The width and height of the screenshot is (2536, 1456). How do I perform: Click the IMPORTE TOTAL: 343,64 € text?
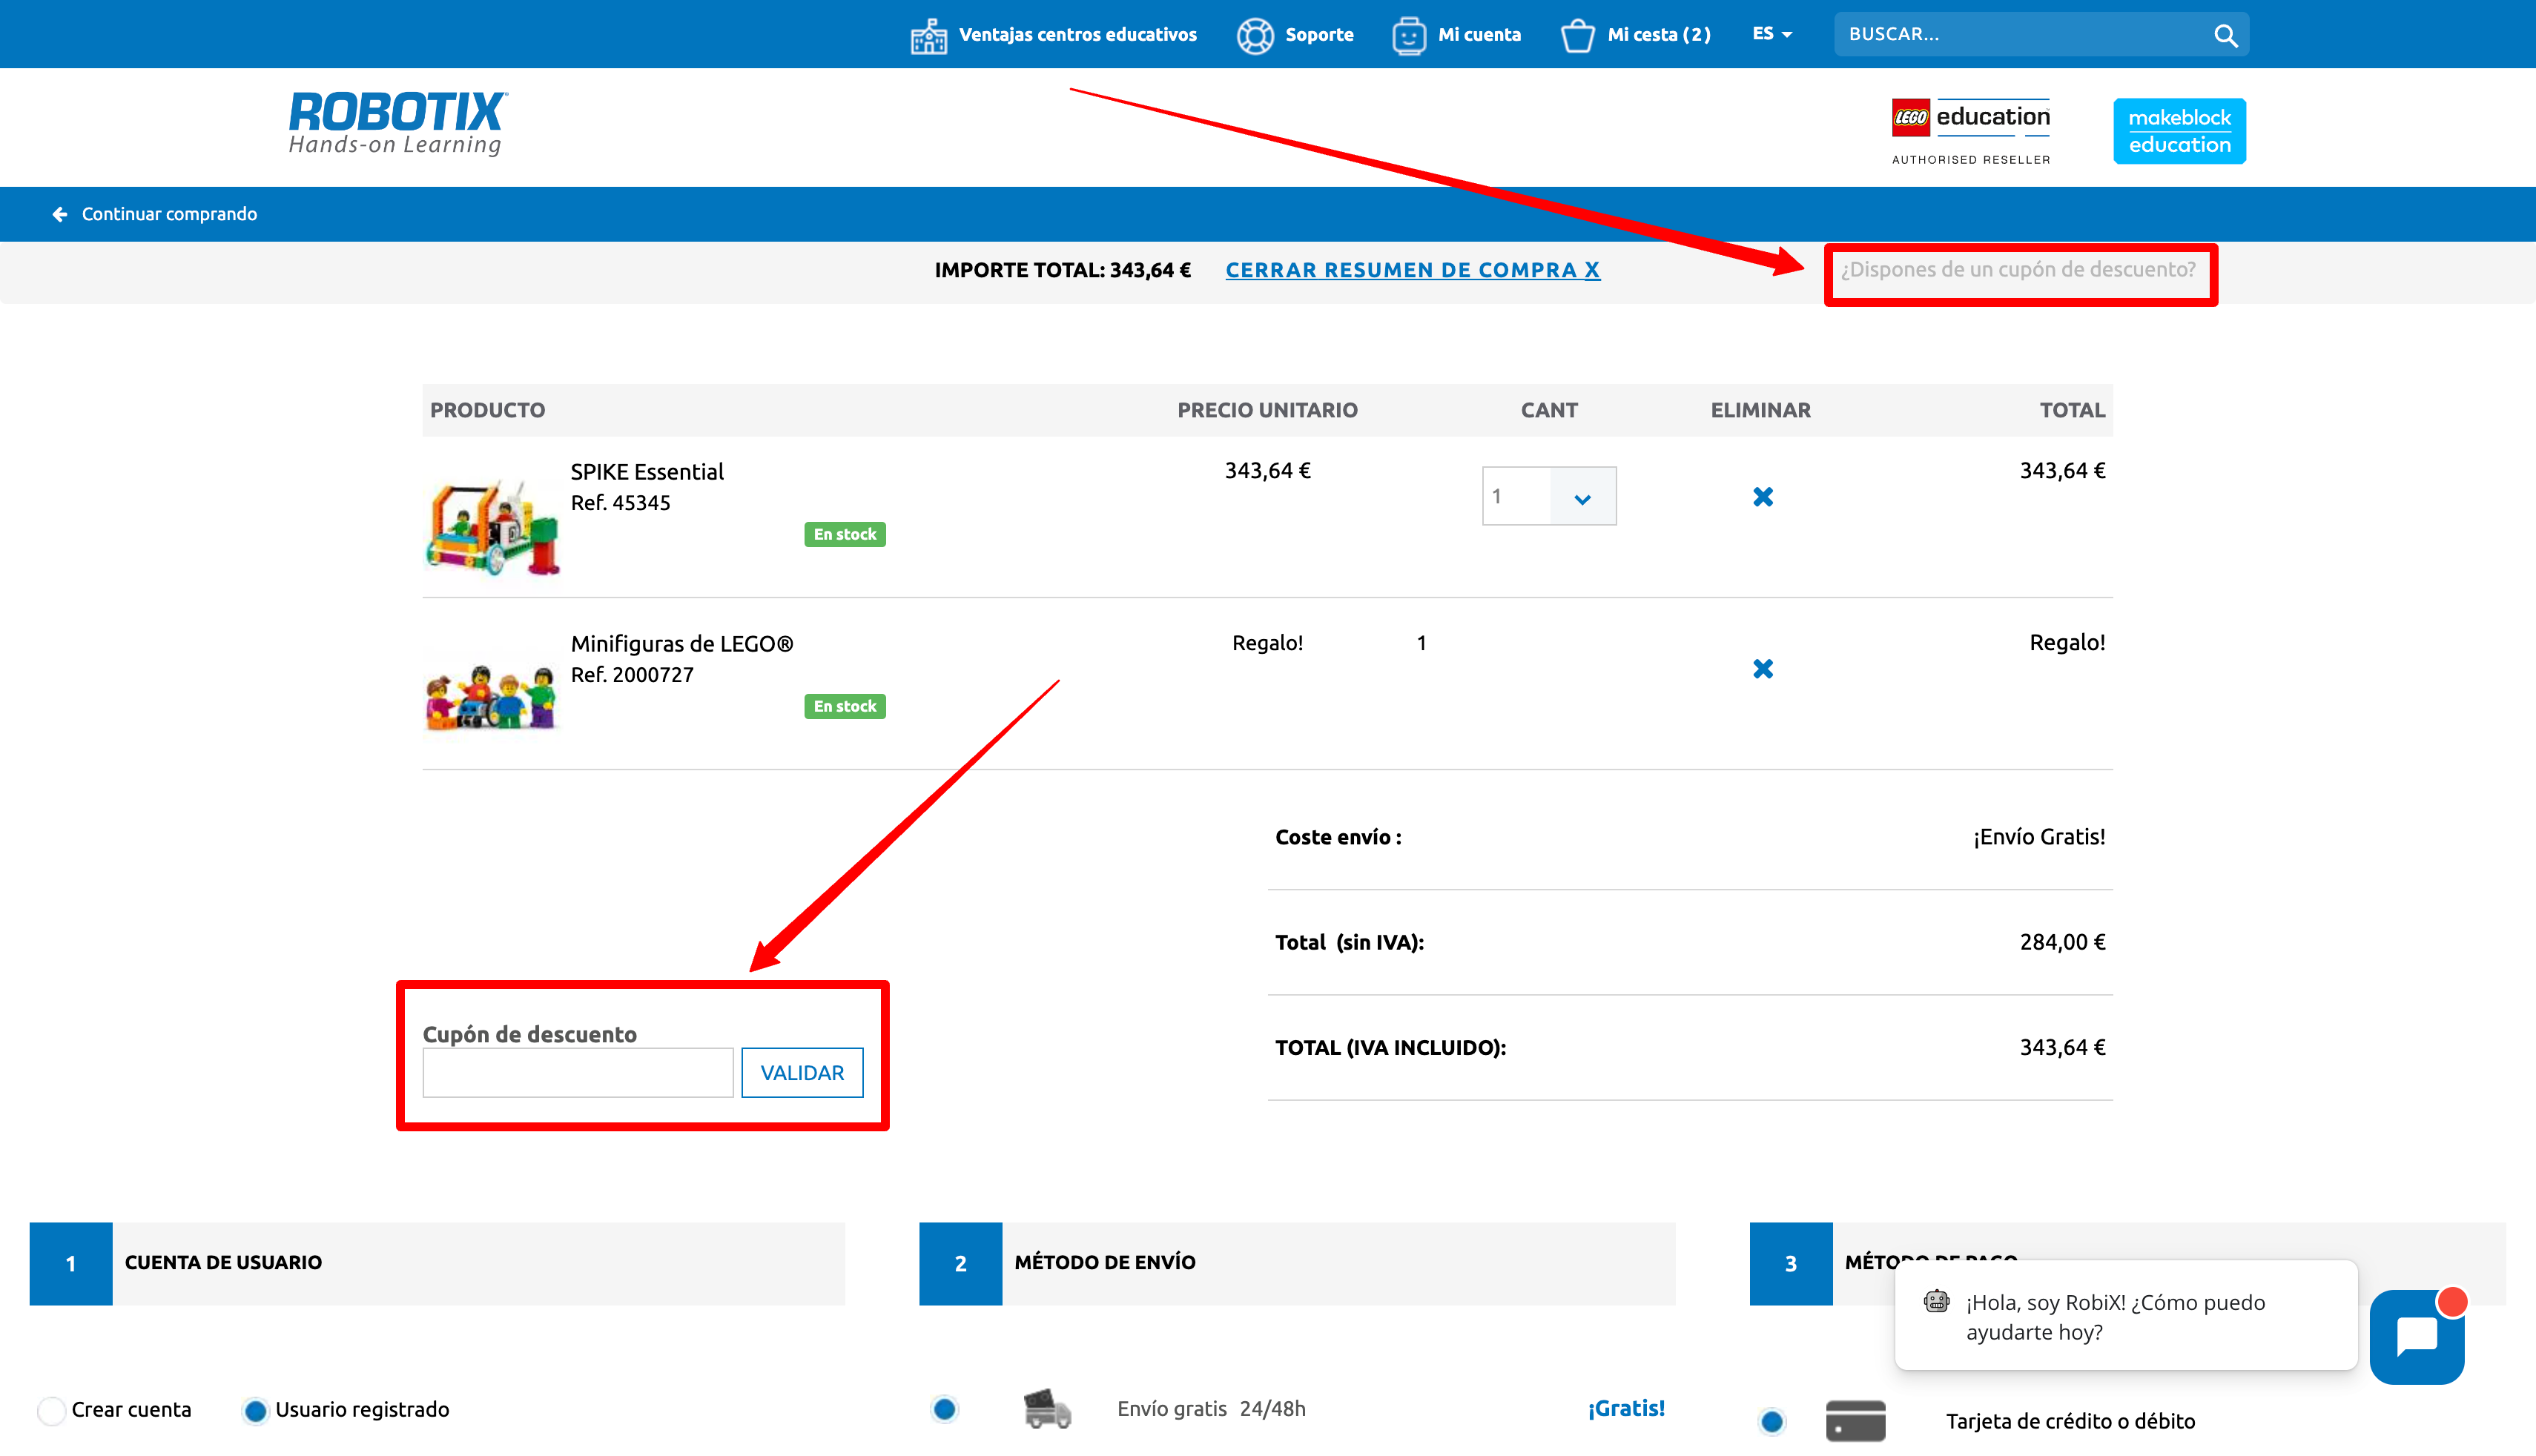(1062, 270)
